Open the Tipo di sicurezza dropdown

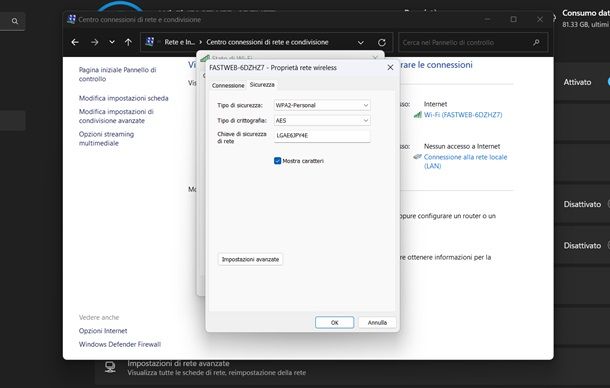point(322,105)
